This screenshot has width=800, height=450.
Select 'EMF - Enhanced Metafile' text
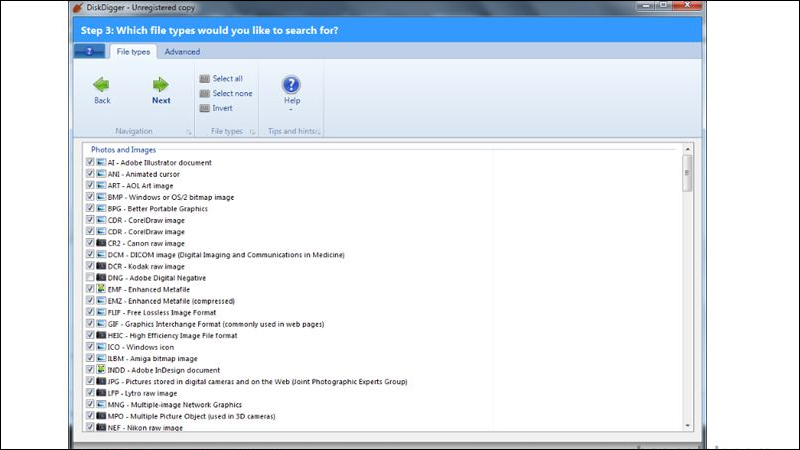click(x=148, y=289)
